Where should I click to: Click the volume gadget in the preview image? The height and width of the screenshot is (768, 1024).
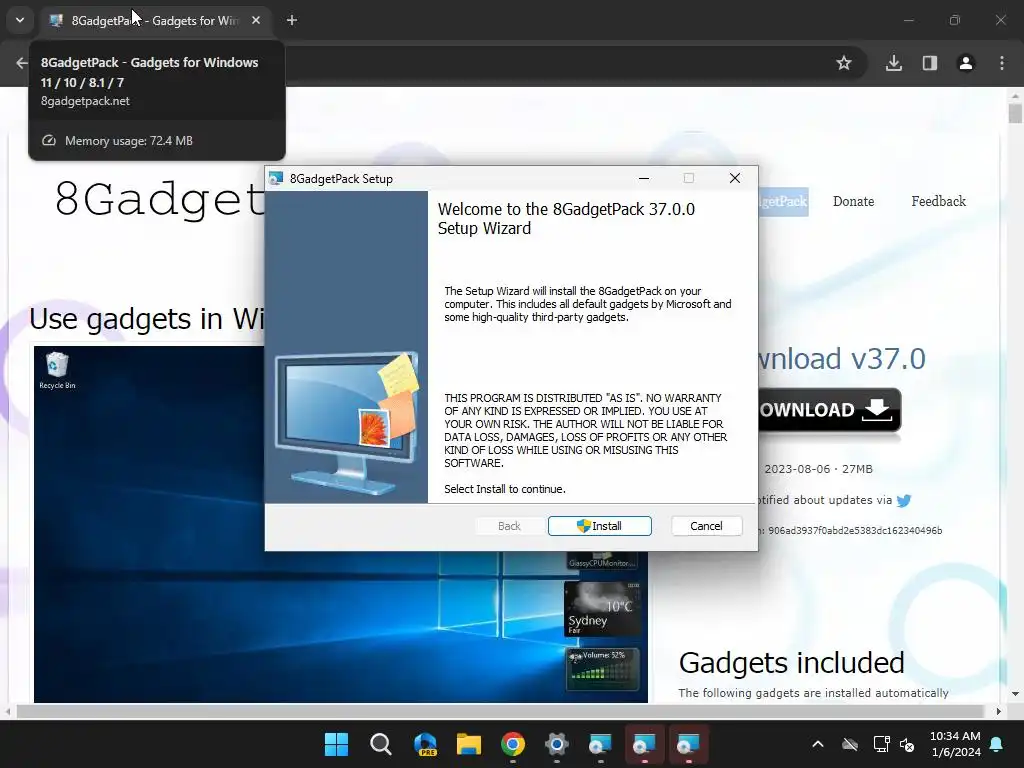[601, 669]
